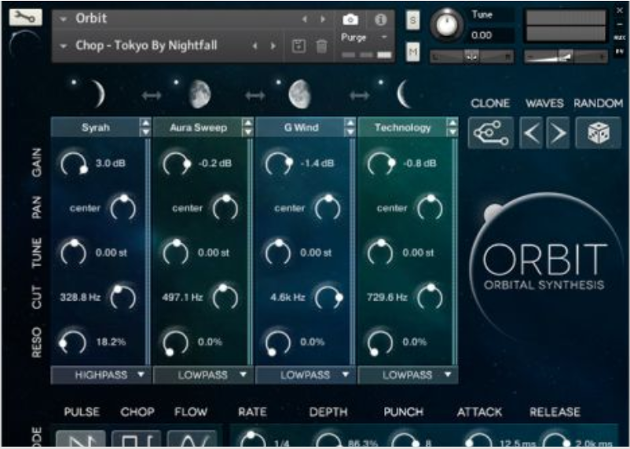Click link arrows between Aura Sweep and G Wind
The width and height of the screenshot is (630, 449).
coord(255,96)
